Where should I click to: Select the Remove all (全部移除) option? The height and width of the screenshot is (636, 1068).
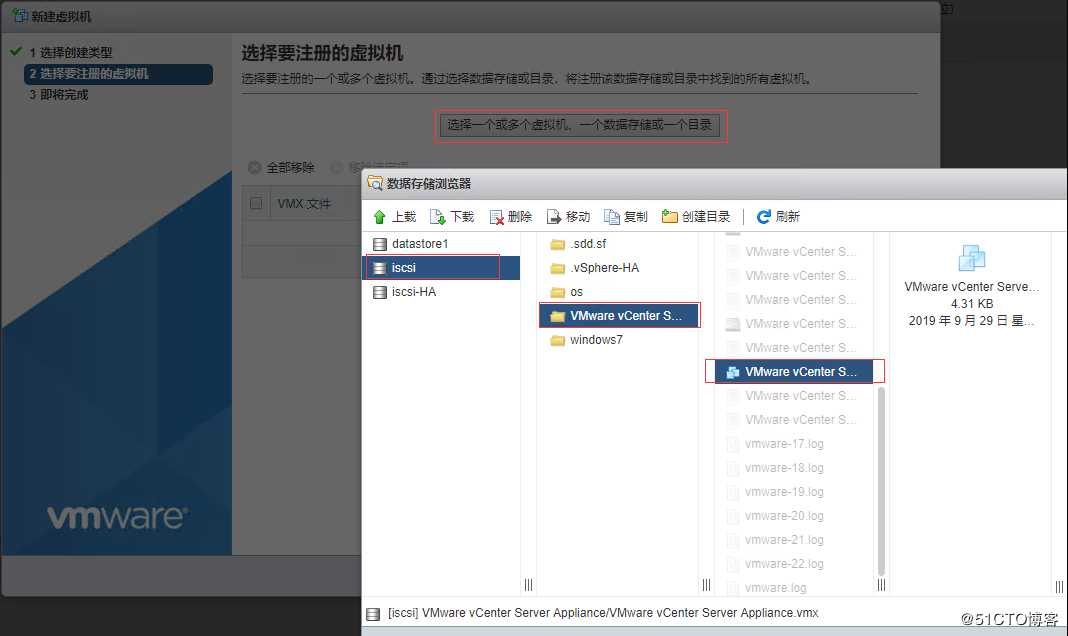coord(281,168)
